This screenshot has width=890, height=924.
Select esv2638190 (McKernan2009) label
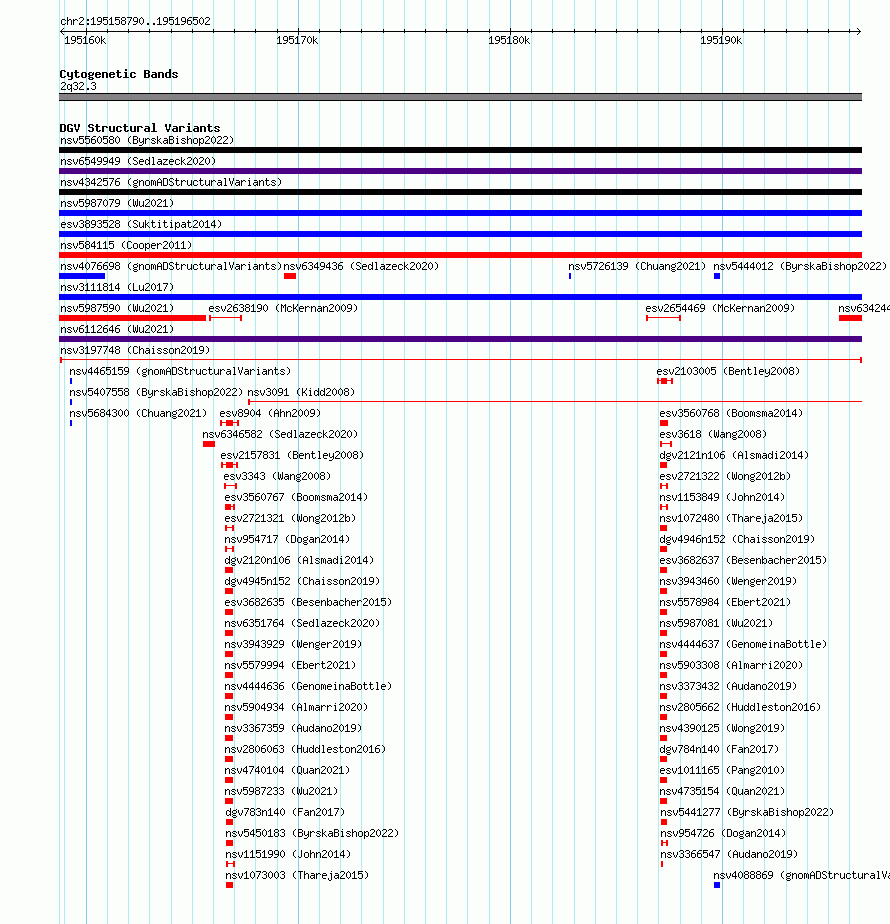pos(283,308)
